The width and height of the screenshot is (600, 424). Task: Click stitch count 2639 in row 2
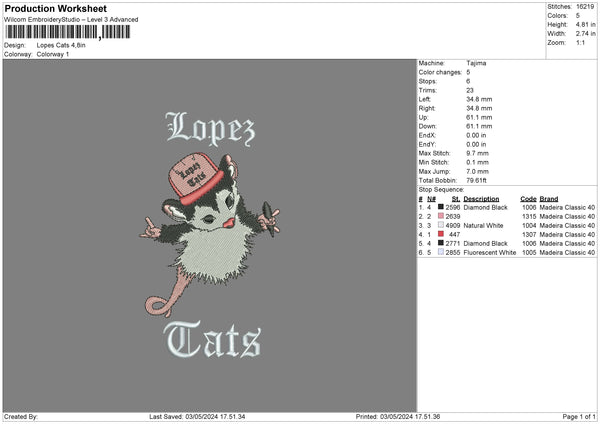453,217
